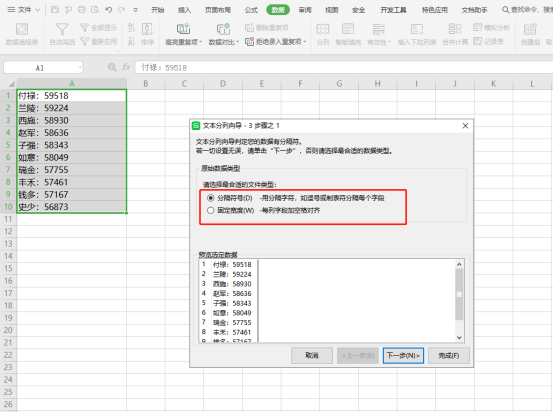Click the 排序 sort icon
This screenshot has height=412, width=554.
[x=147, y=29]
